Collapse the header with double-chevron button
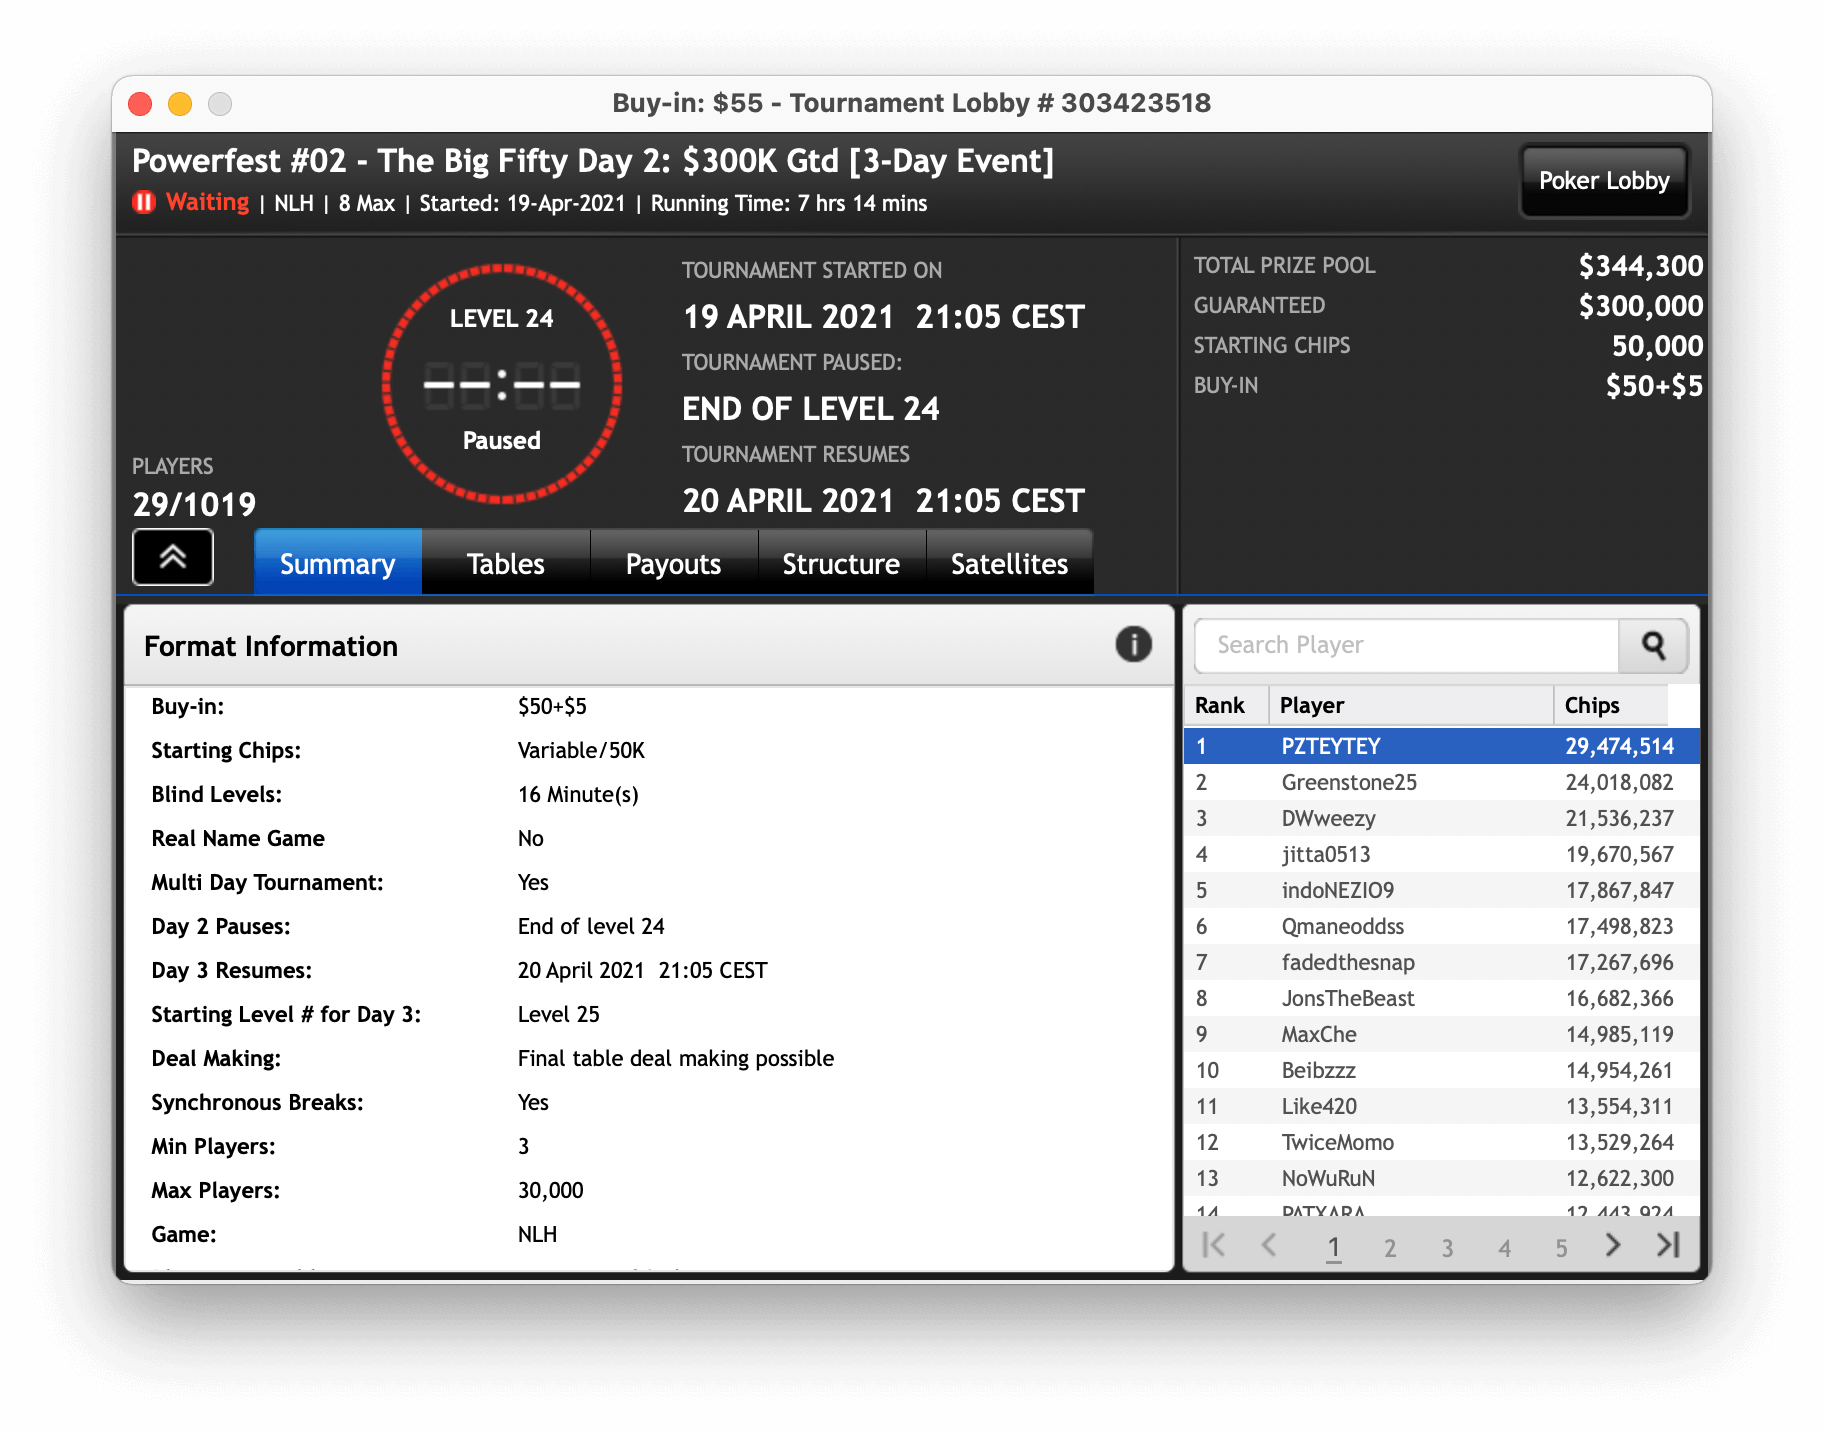The image size is (1824, 1432). coord(173,557)
